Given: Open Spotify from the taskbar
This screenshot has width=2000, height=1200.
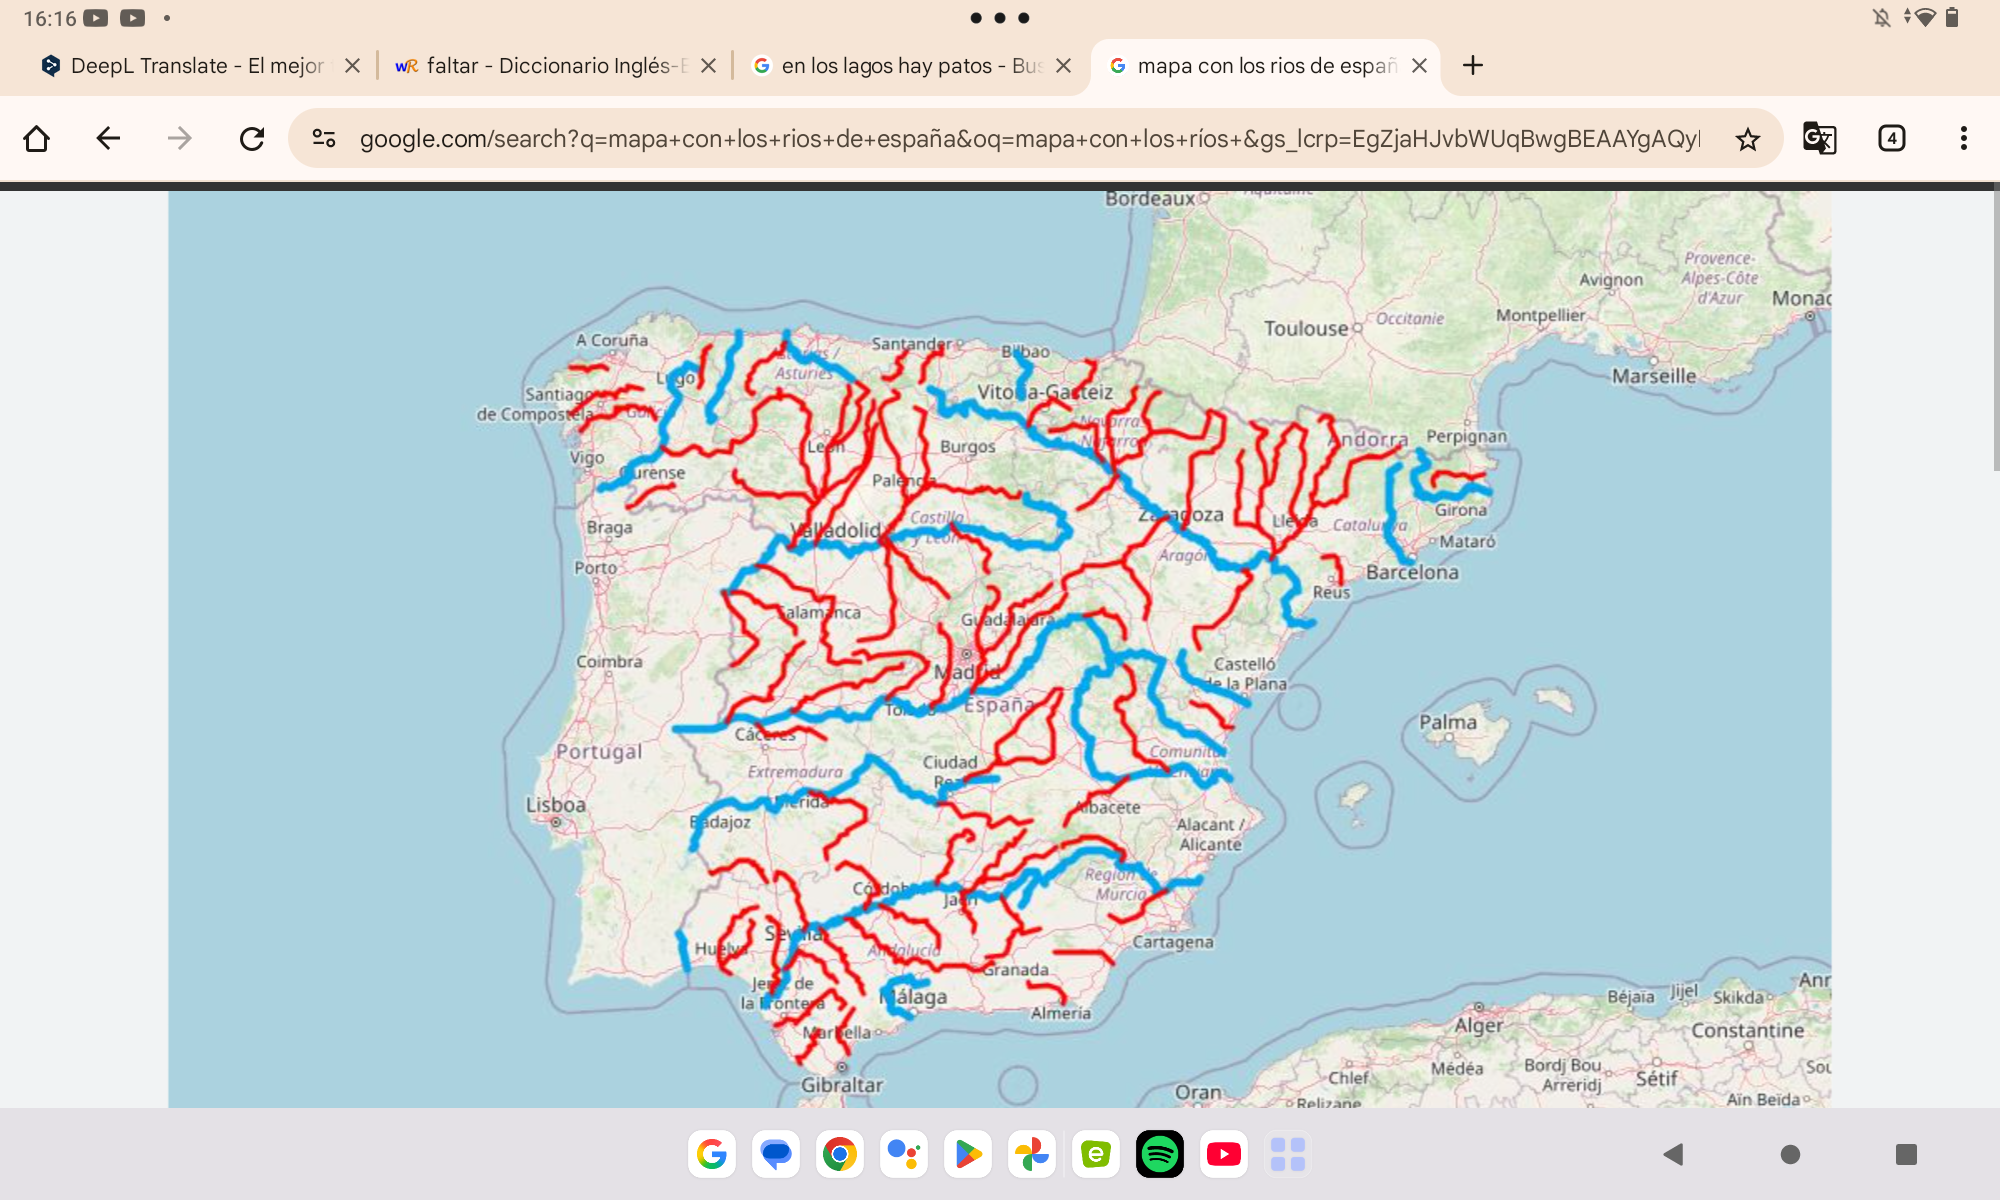Looking at the screenshot, I should [1160, 1154].
